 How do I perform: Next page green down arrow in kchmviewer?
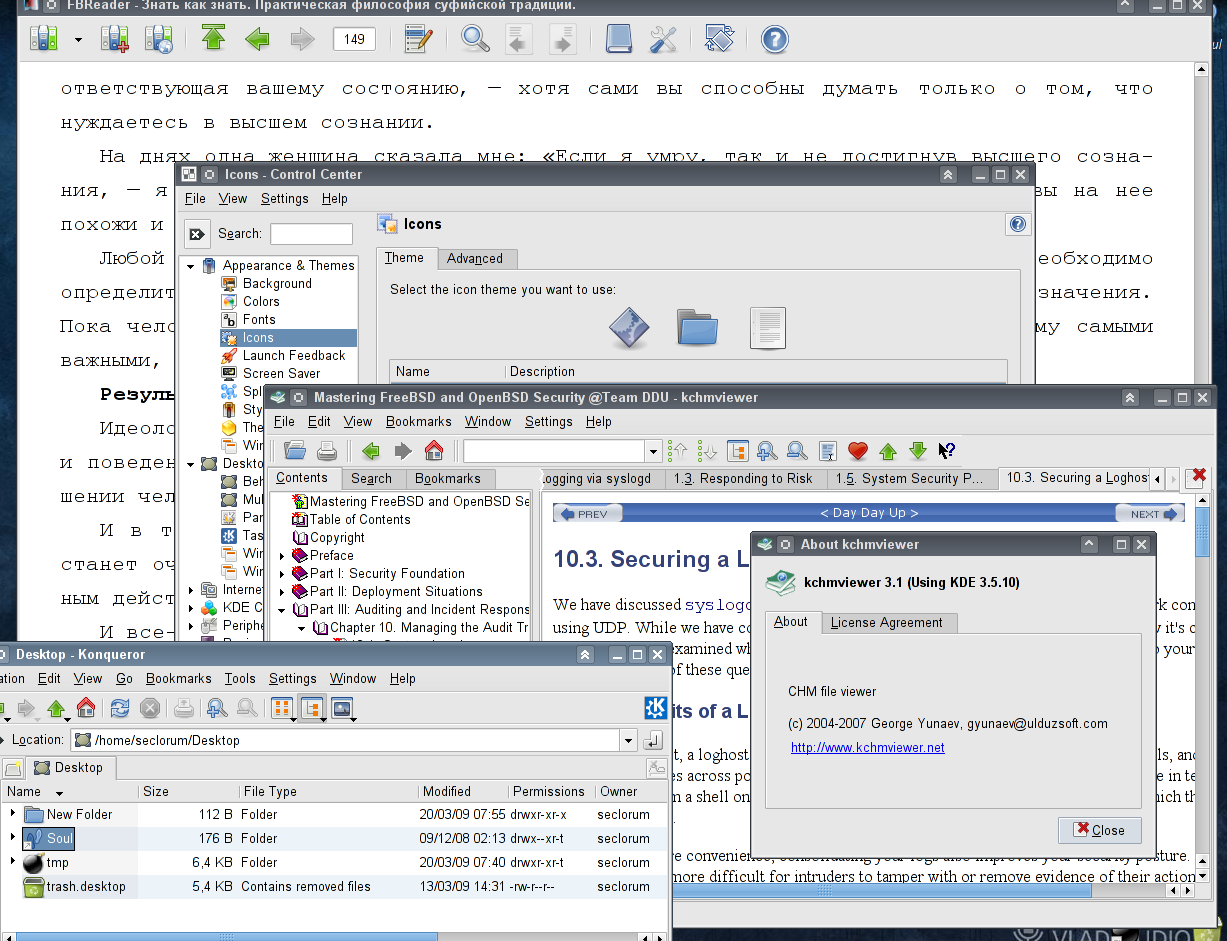tap(917, 450)
